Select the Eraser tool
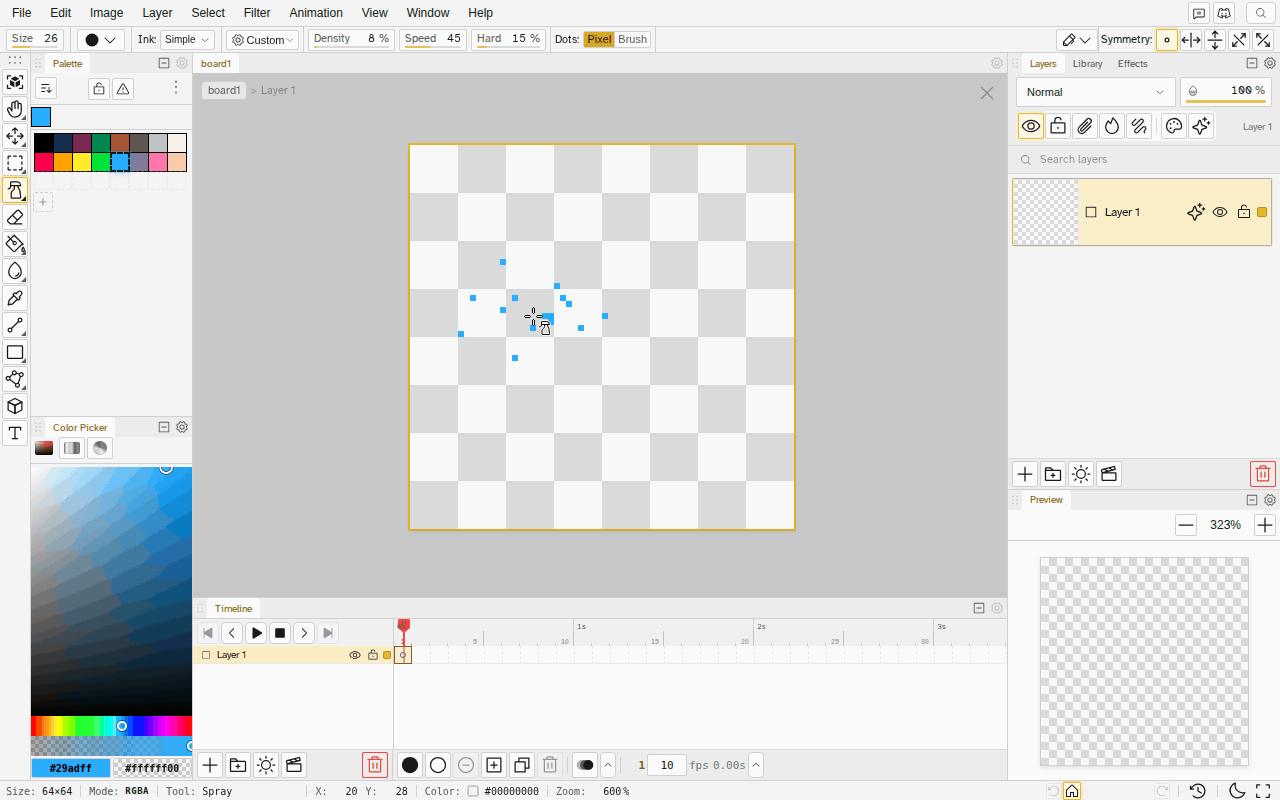 (15, 217)
